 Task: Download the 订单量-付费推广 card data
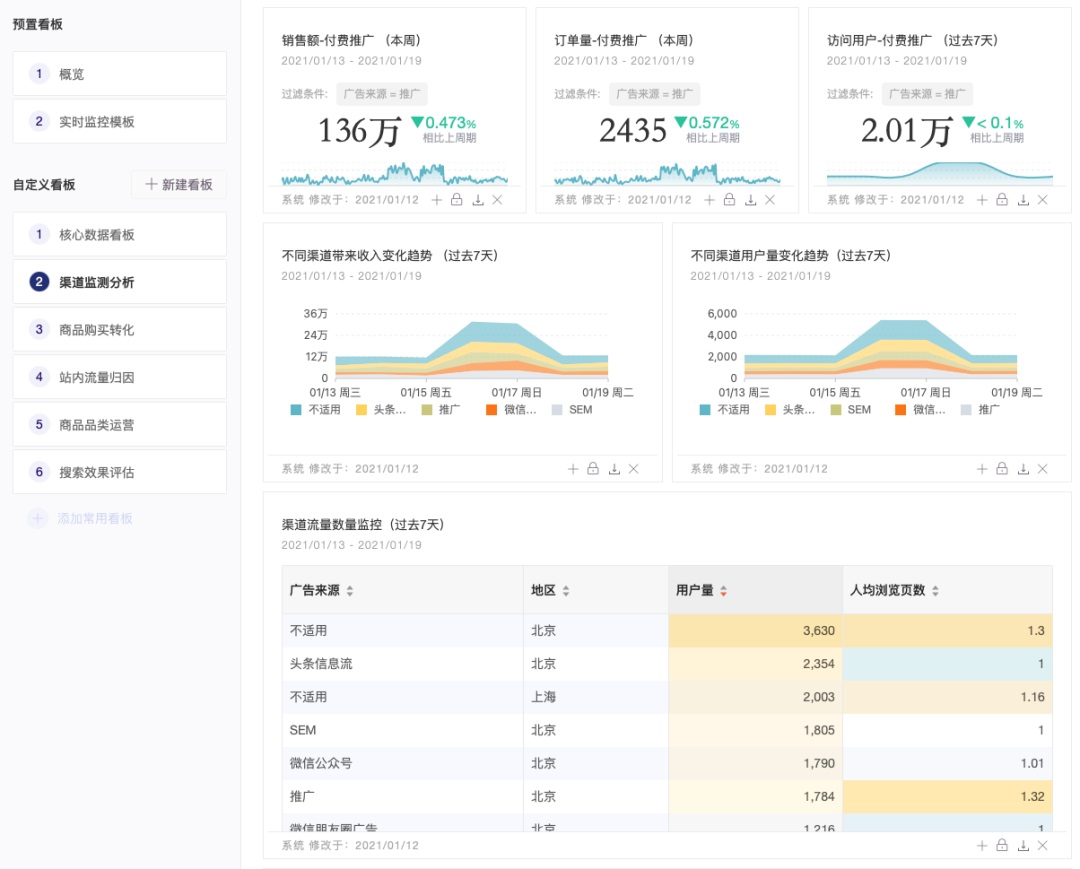pos(750,200)
